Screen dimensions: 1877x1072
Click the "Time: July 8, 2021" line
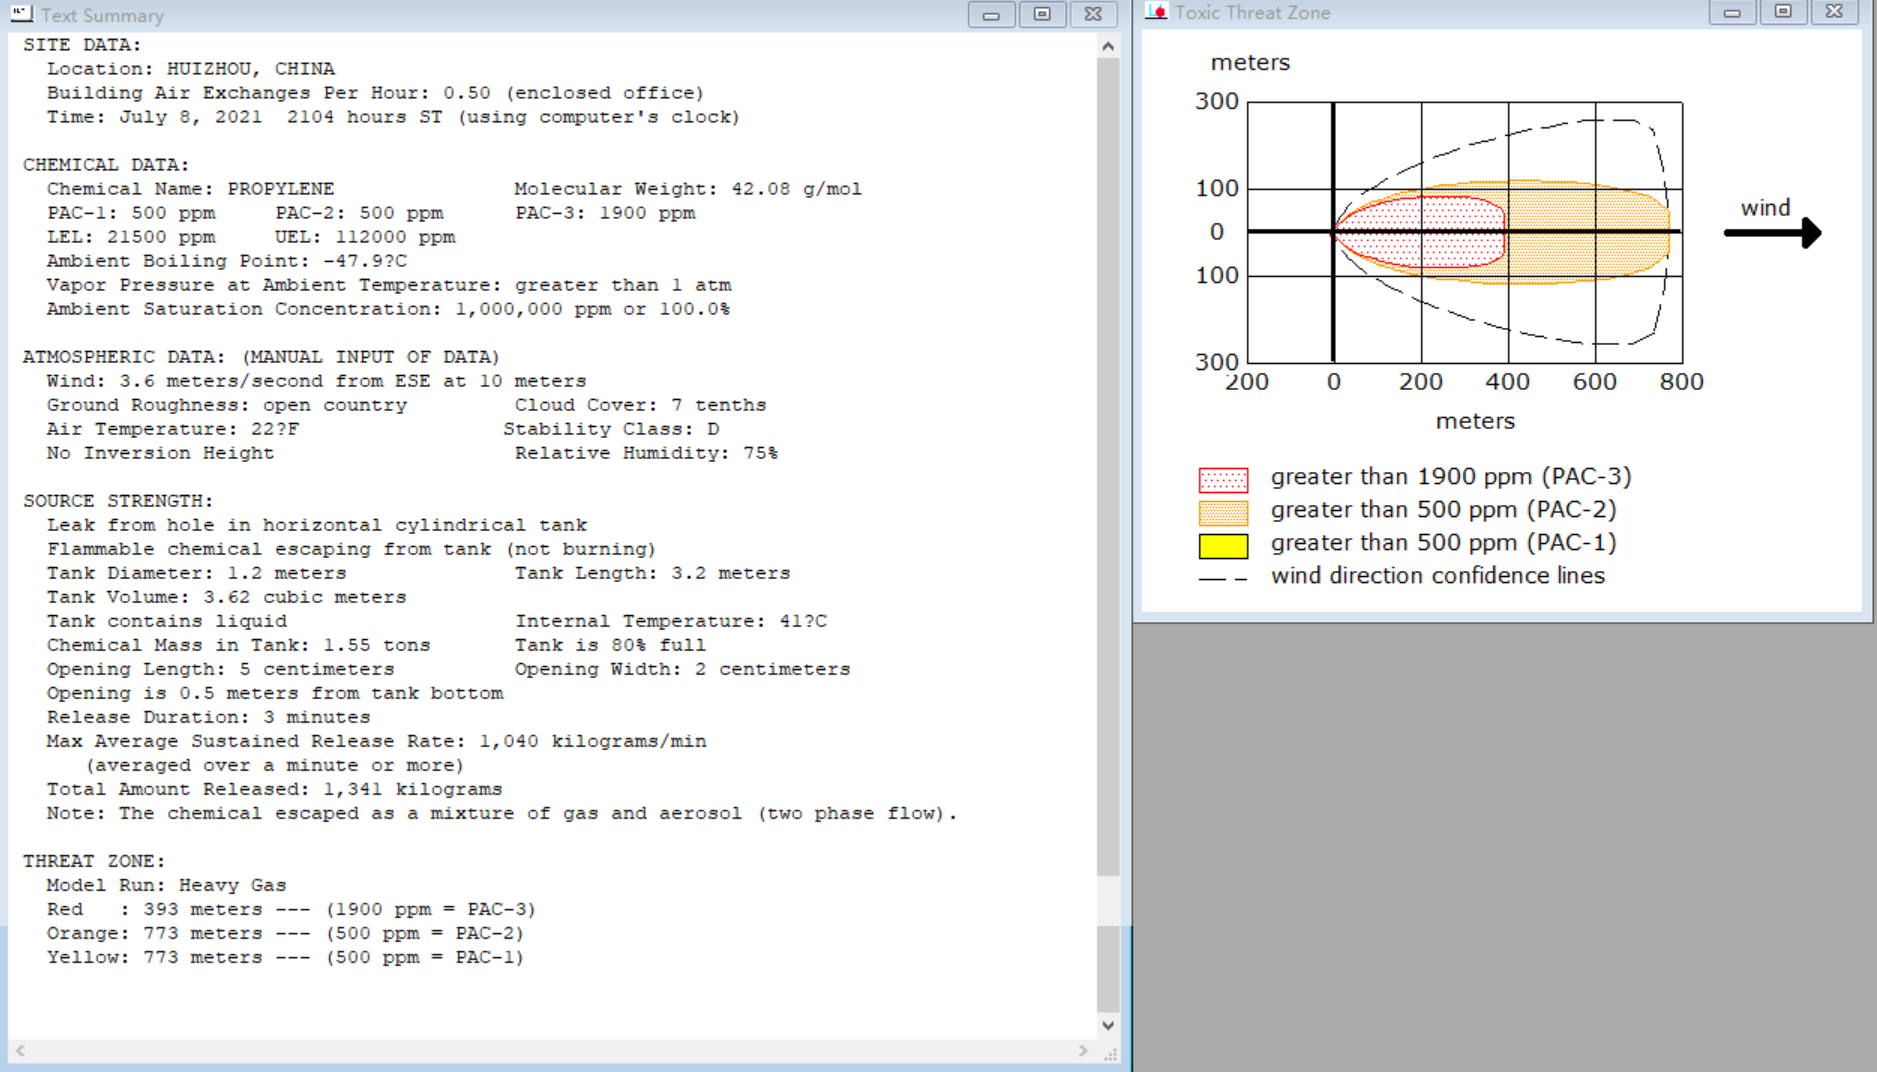[x=393, y=117]
